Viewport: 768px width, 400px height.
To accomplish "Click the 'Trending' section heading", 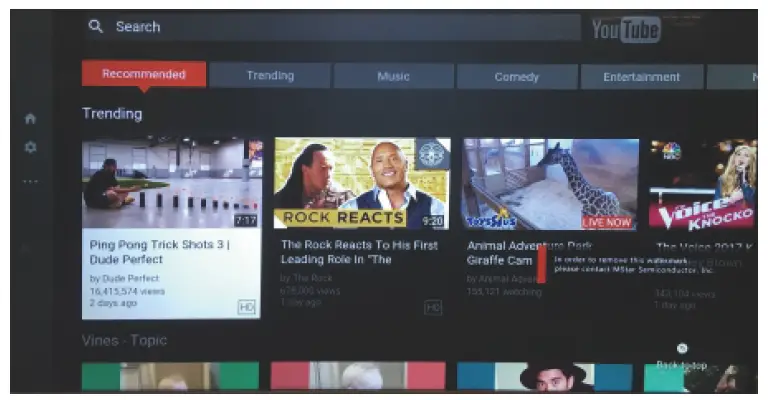I will pyautogui.click(x=113, y=114).
